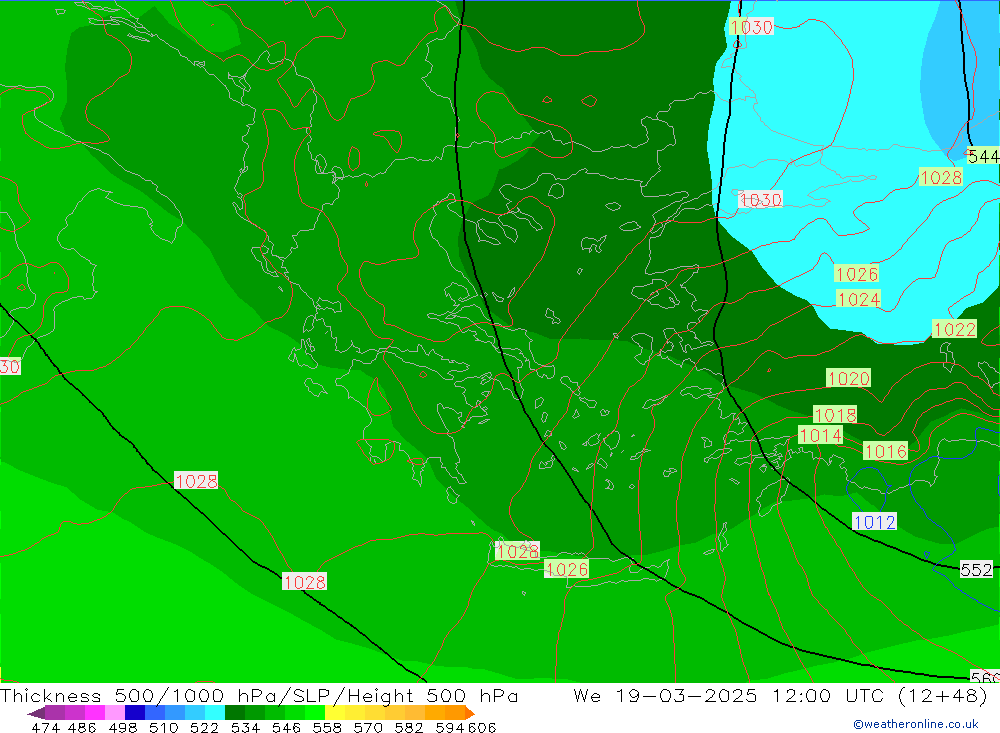Screen dimensions: 1000x733
Task: Click the purple arrow at legend's low end
Action: point(36,713)
